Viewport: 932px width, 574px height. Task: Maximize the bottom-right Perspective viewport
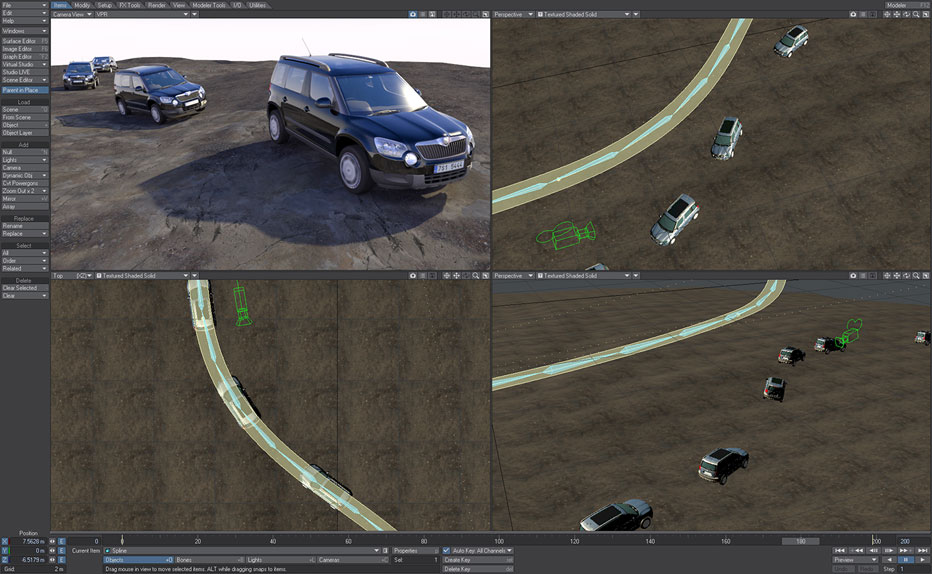925,276
